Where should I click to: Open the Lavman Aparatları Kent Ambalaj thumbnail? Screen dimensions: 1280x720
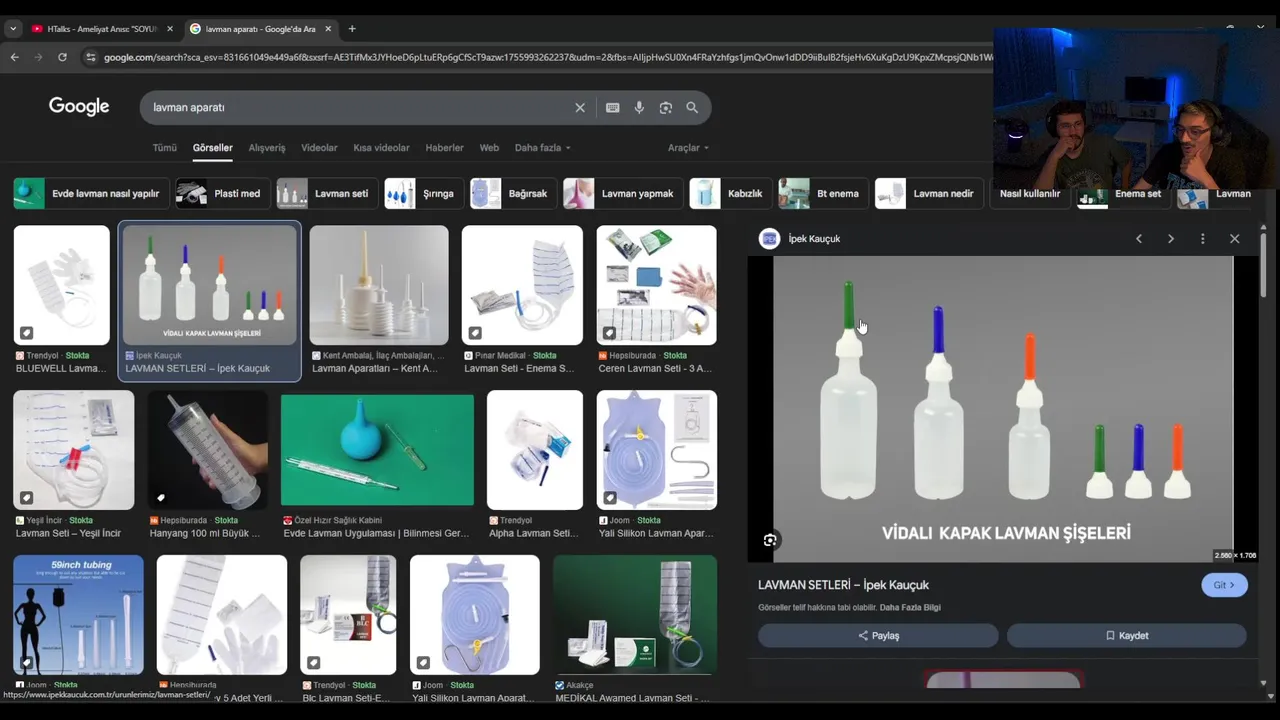(x=379, y=285)
